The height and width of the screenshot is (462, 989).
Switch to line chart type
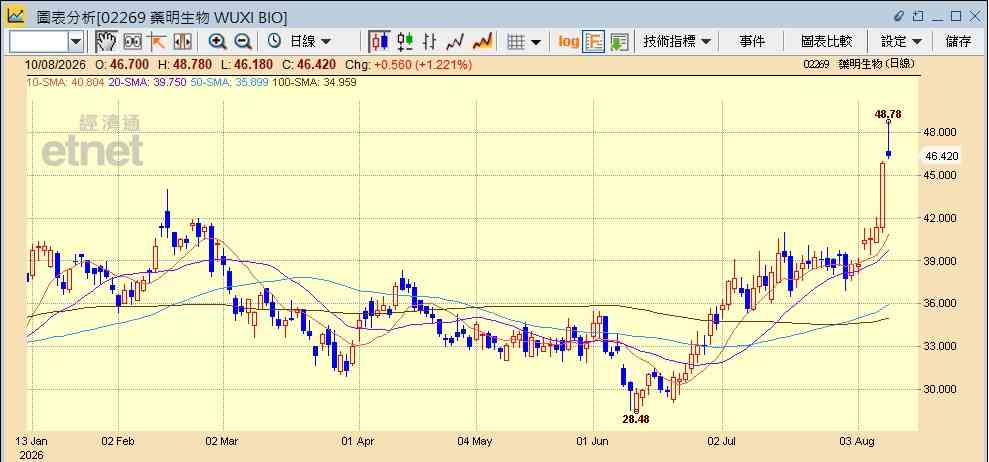pos(455,42)
